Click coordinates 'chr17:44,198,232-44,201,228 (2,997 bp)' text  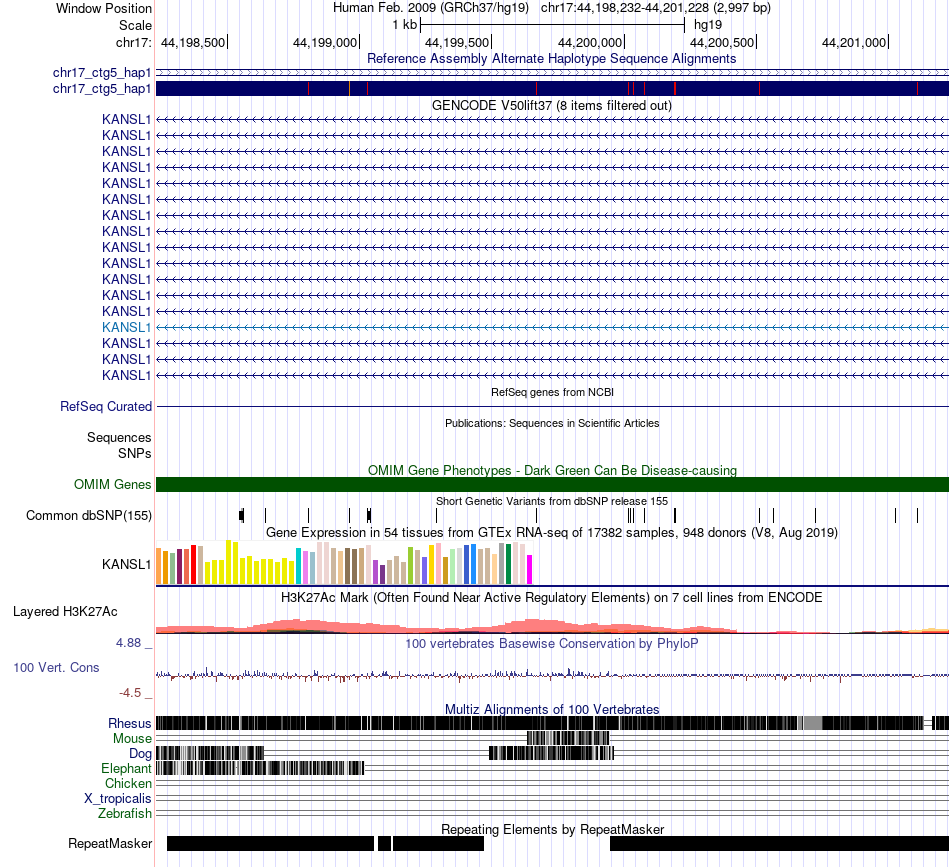coord(656,8)
